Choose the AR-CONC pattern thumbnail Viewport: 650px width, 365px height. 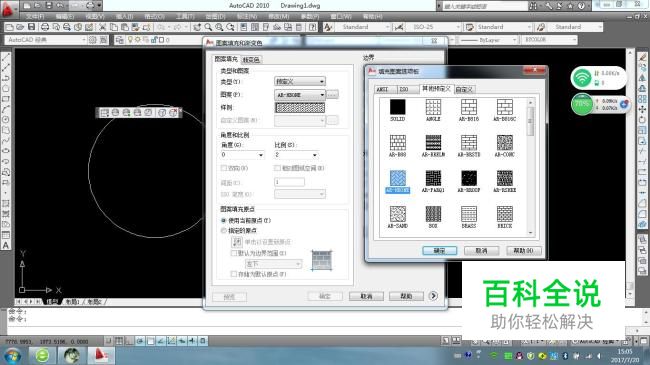504,143
